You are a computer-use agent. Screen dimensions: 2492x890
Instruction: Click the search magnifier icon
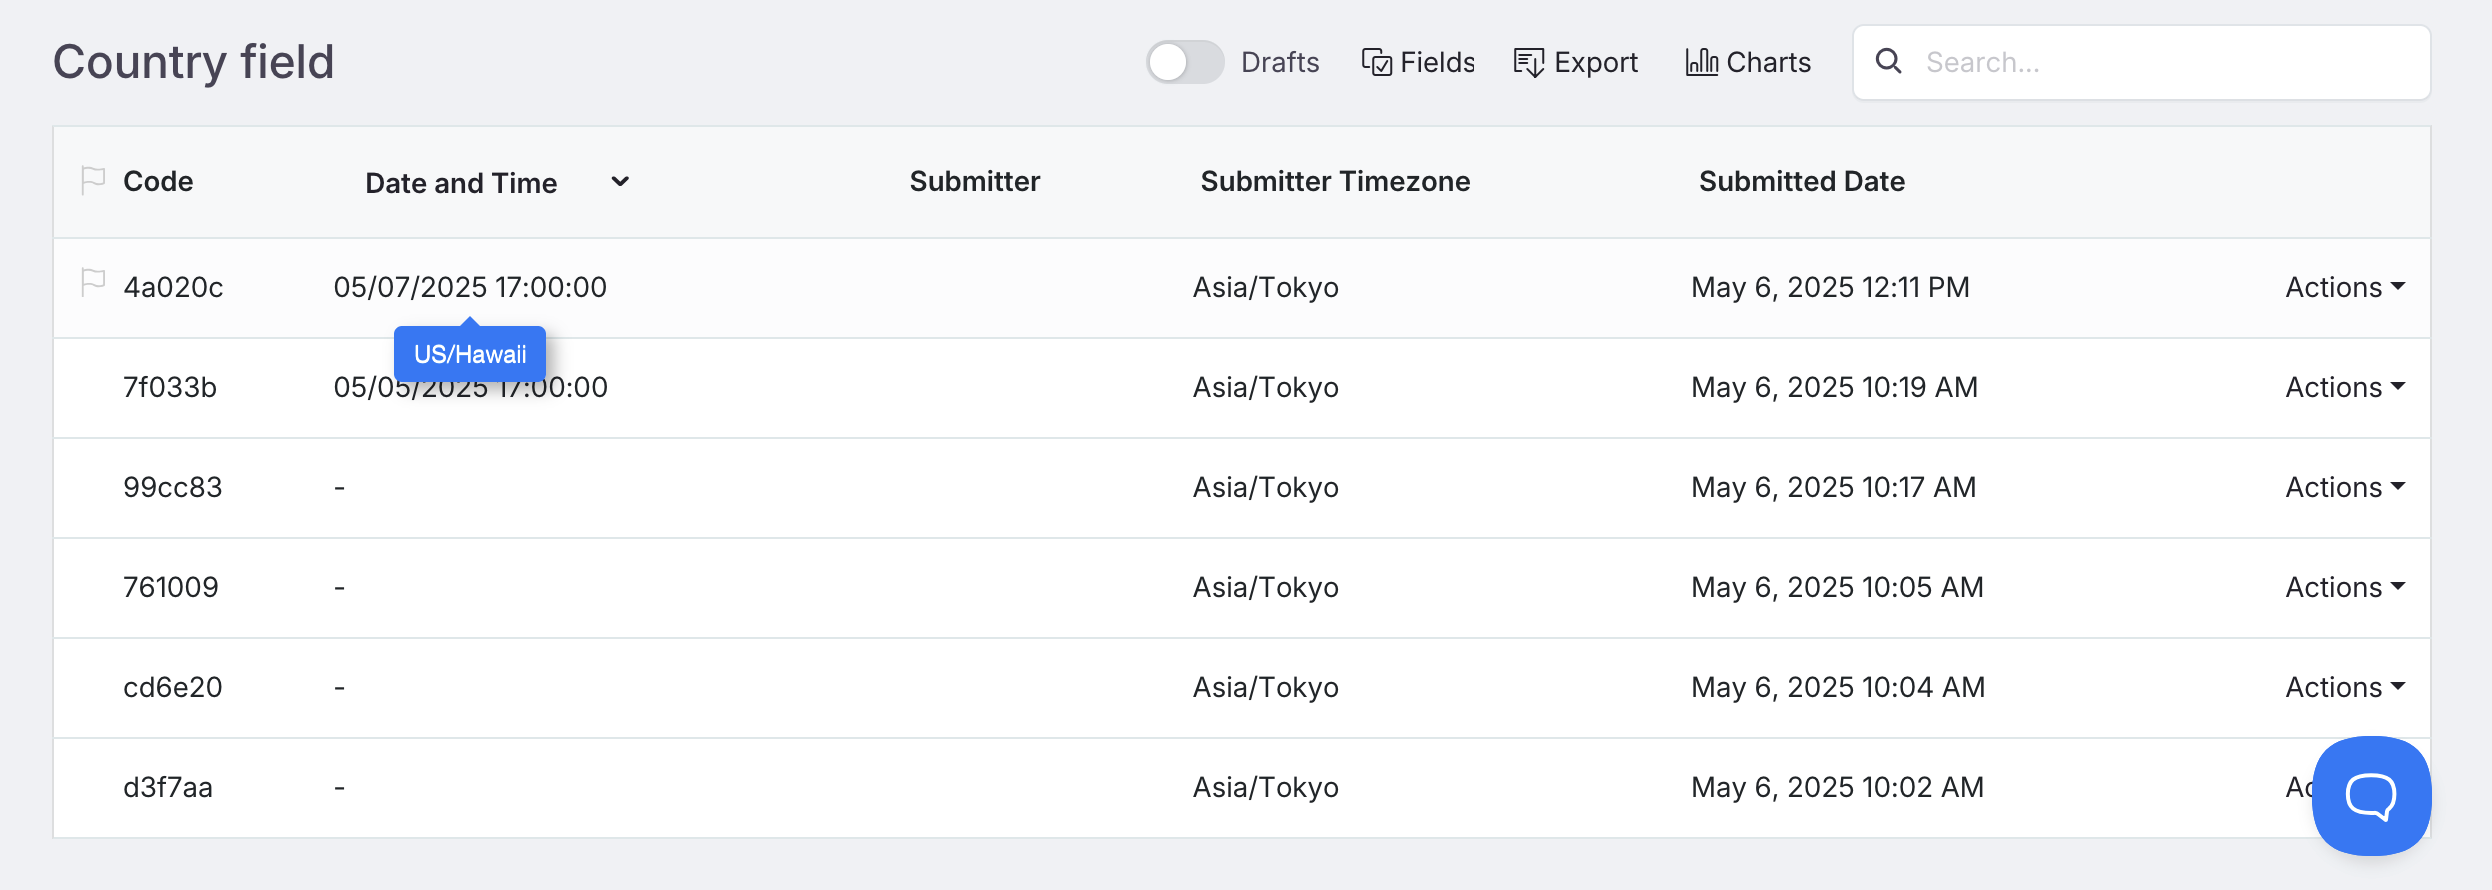tap(1888, 62)
